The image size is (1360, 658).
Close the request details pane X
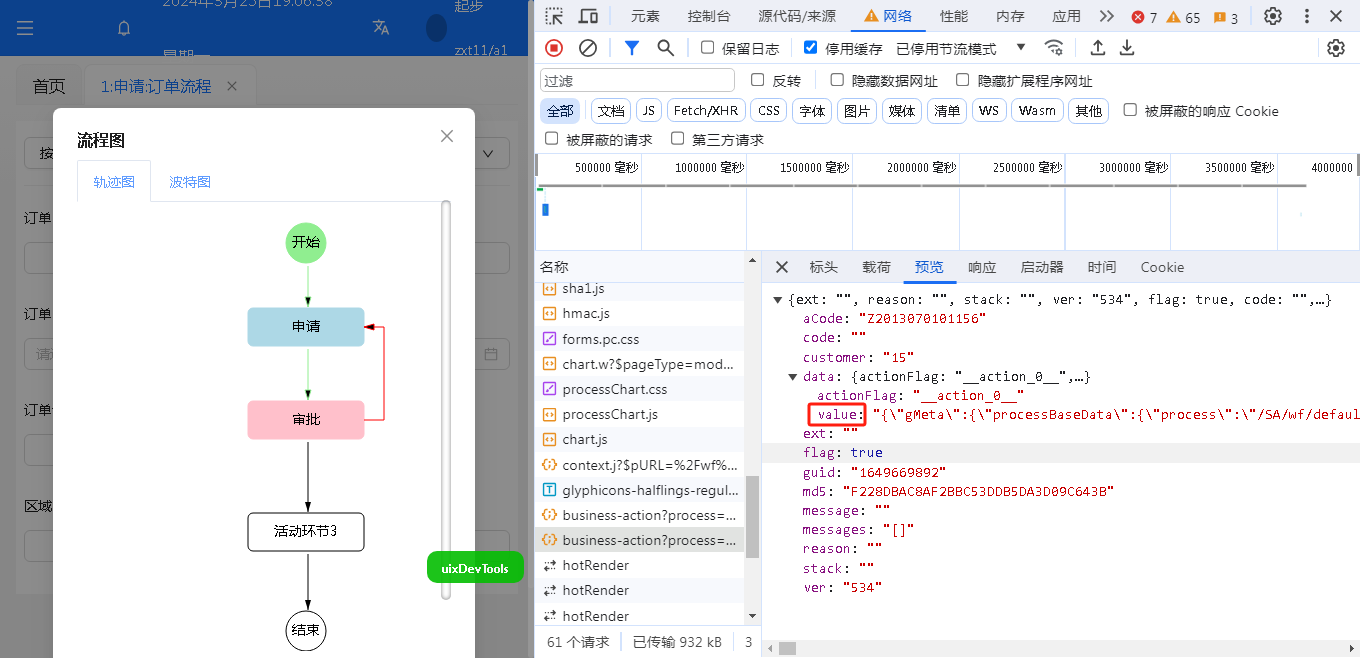[x=782, y=267]
